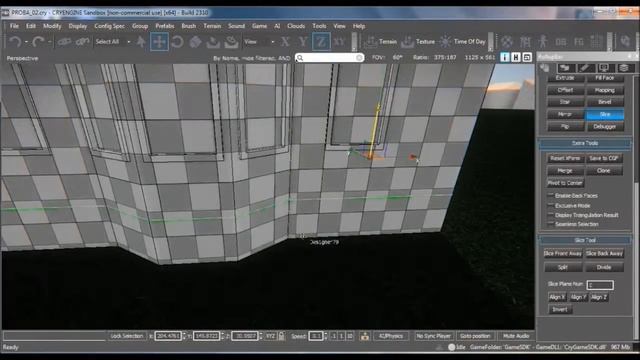The height and width of the screenshot is (360, 640).
Task: Click the Undo arrow icon
Action: click(x=15, y=42)
